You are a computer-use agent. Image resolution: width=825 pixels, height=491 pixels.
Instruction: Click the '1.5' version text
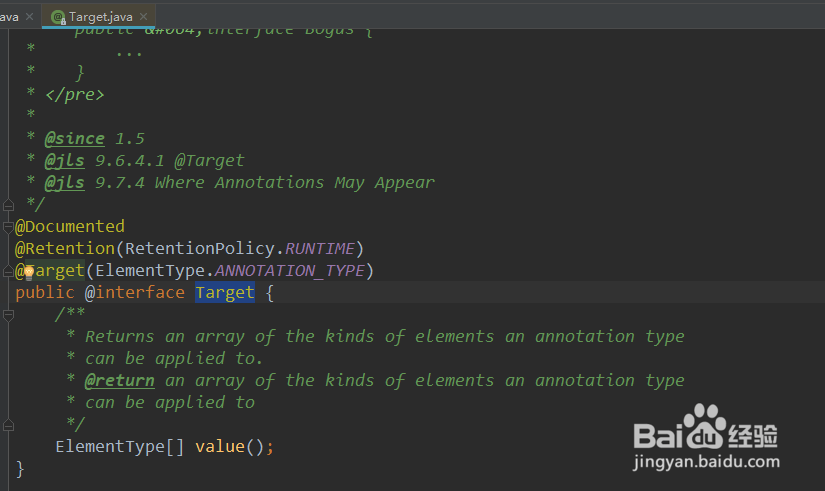click(129, 138)
